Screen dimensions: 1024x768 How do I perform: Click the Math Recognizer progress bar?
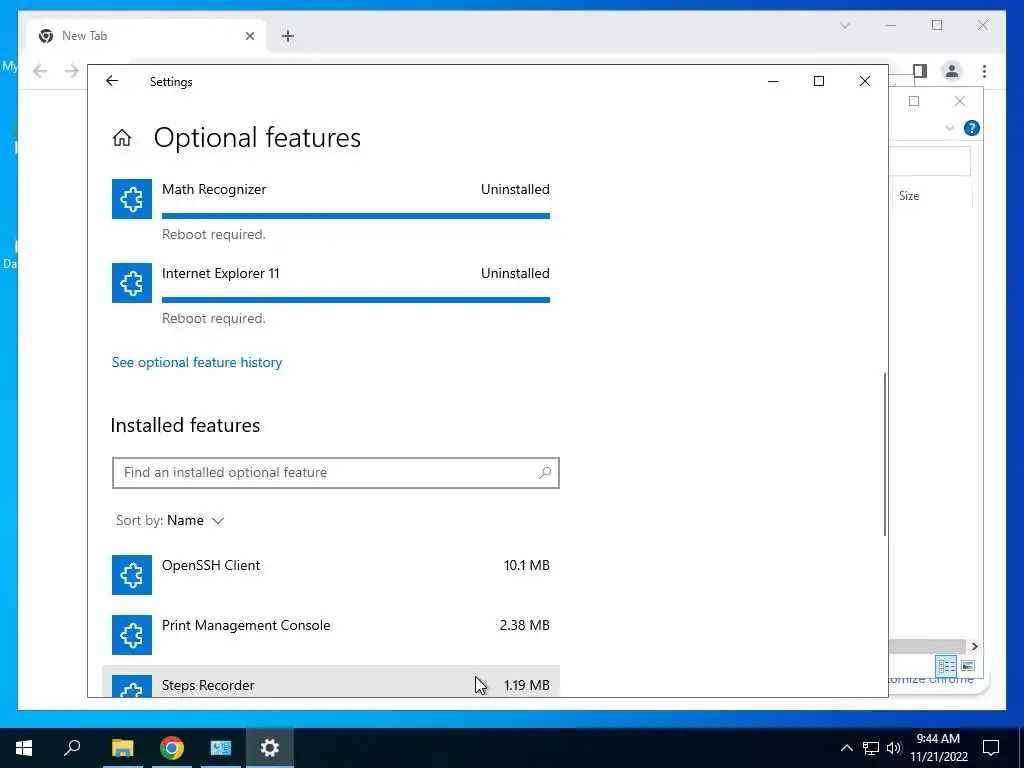coord(356,216)
